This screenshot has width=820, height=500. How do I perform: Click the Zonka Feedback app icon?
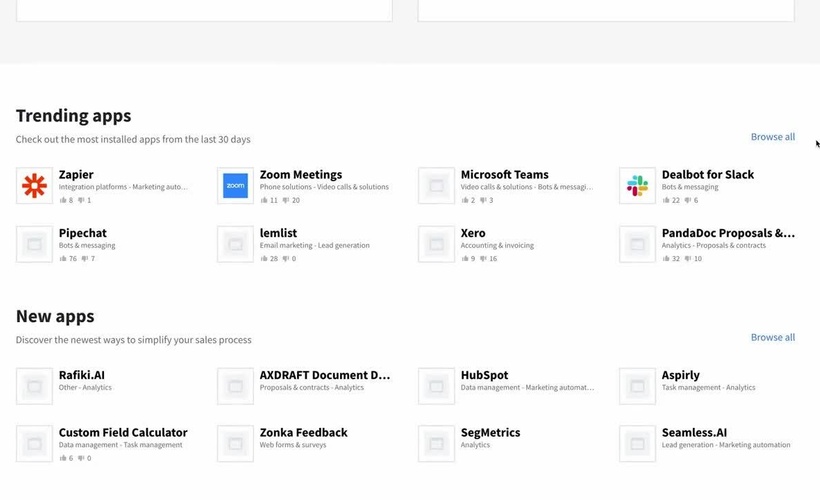click(x=235, y=444)
